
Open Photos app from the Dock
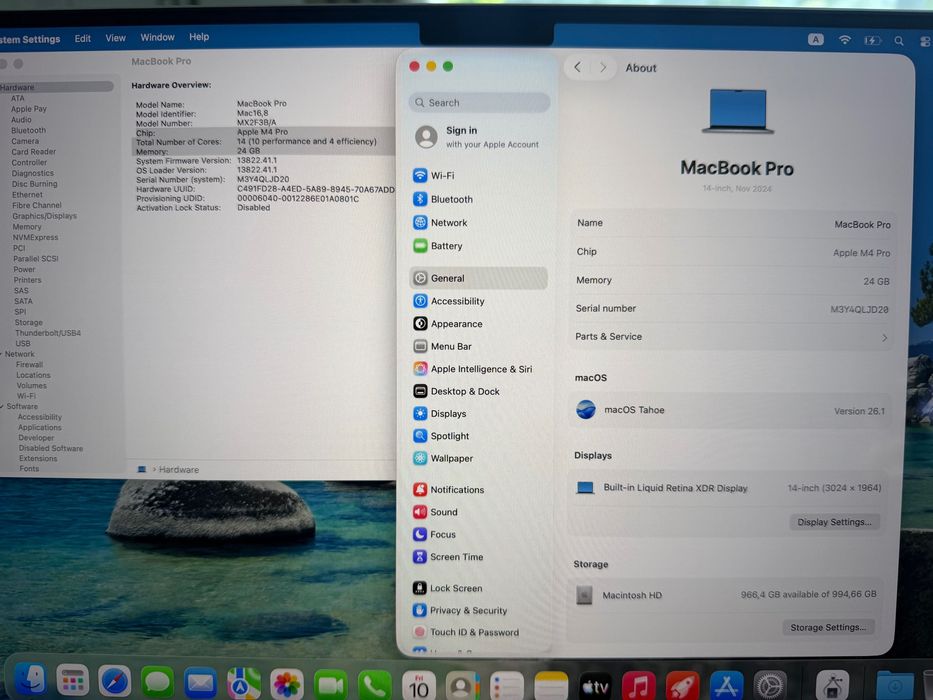tap(287, 685)
